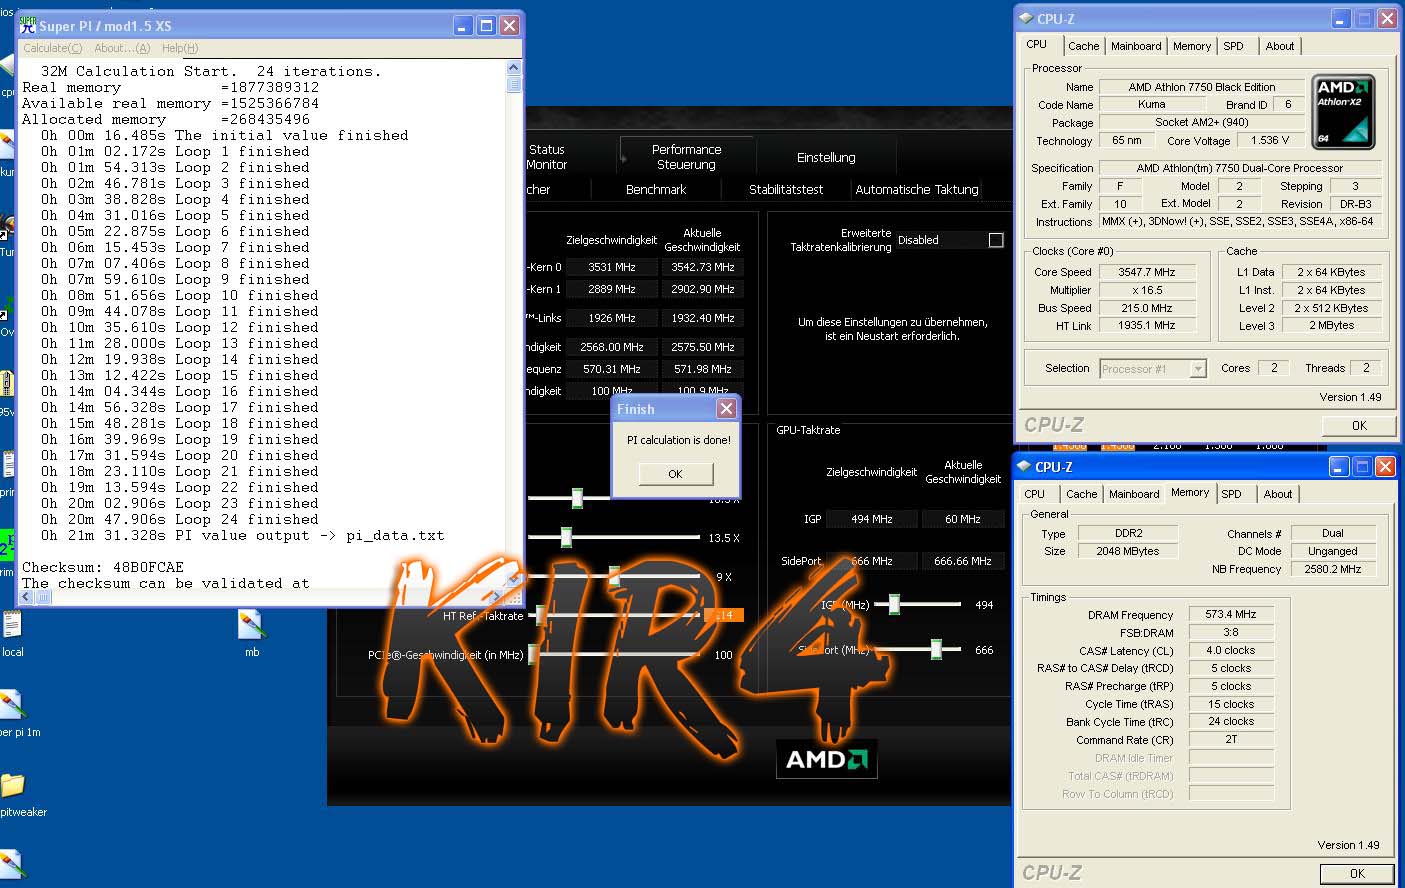Open the Calculate menu in Super PI
The image size is (1405, 888).
tap(52, 48)
